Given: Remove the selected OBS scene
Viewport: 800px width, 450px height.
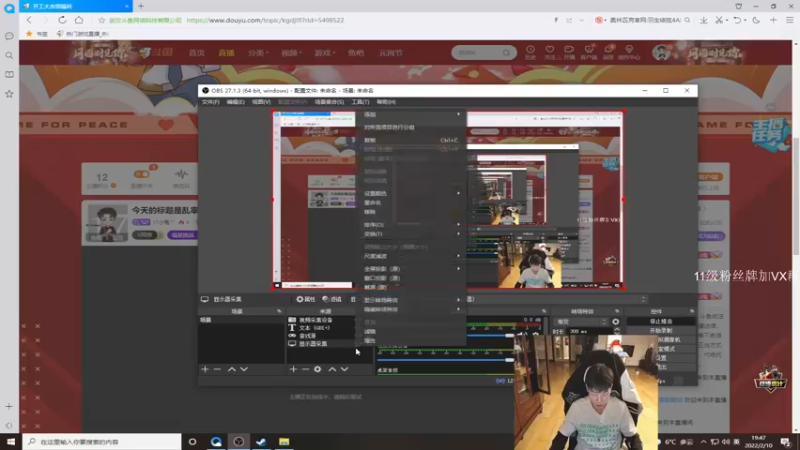Looking at the screenshot, I should 217,369.
